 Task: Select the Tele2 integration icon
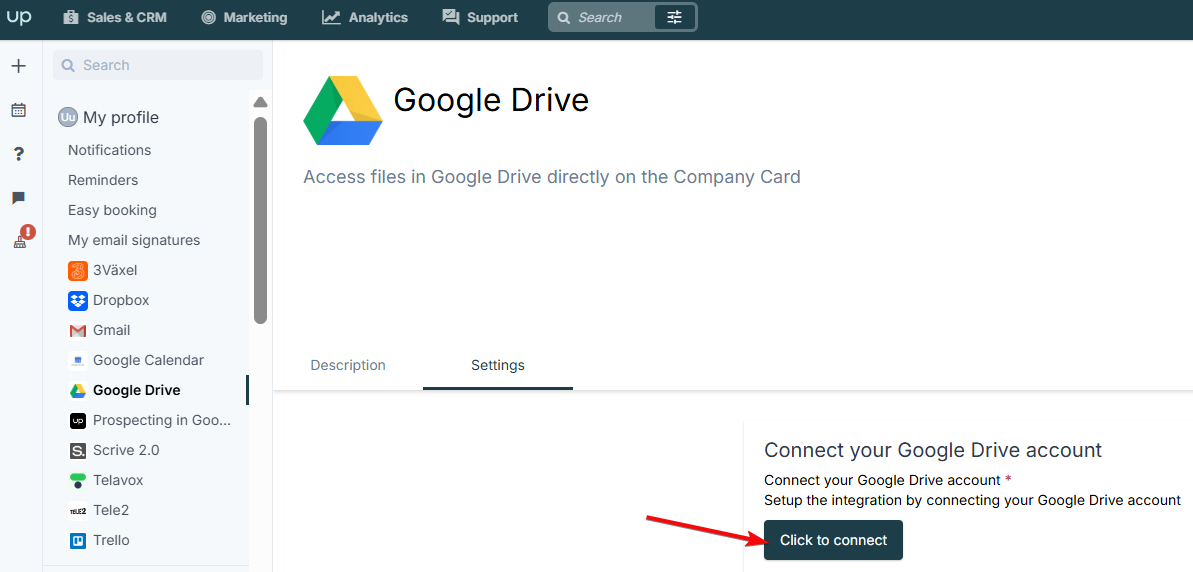click(78, 511)
